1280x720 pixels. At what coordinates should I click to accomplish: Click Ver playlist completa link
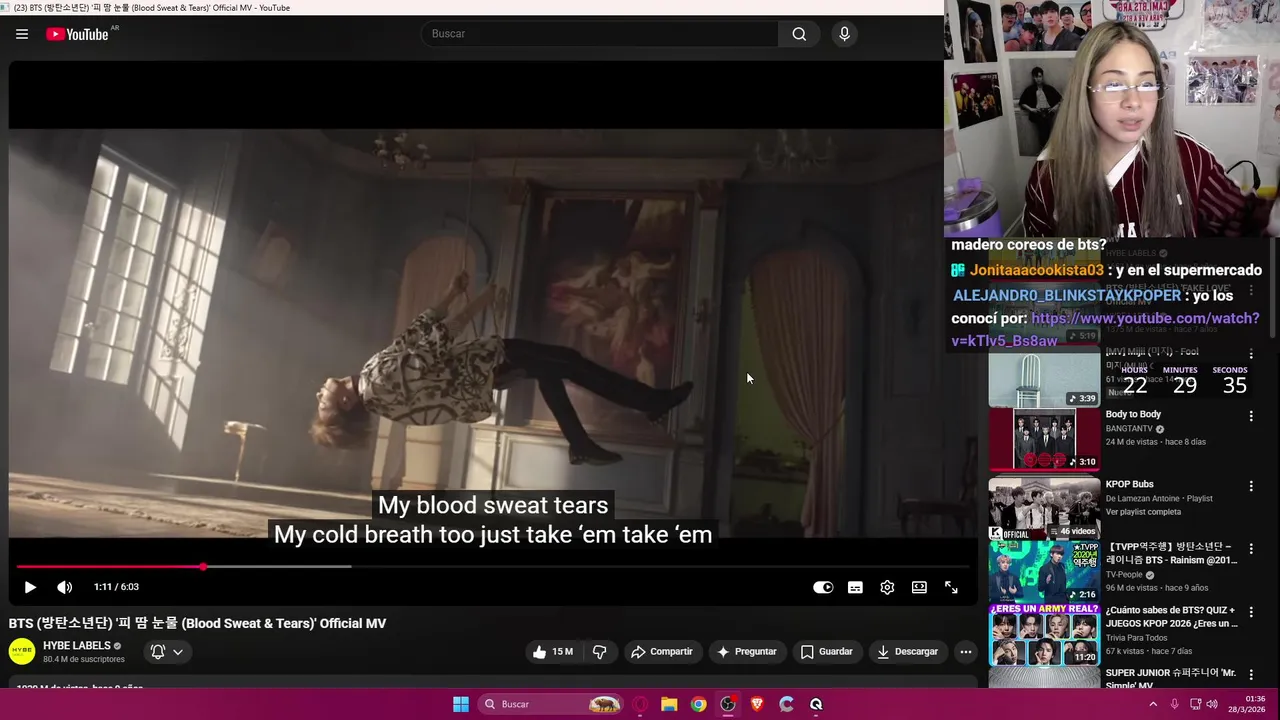[x=1143, y=512]
